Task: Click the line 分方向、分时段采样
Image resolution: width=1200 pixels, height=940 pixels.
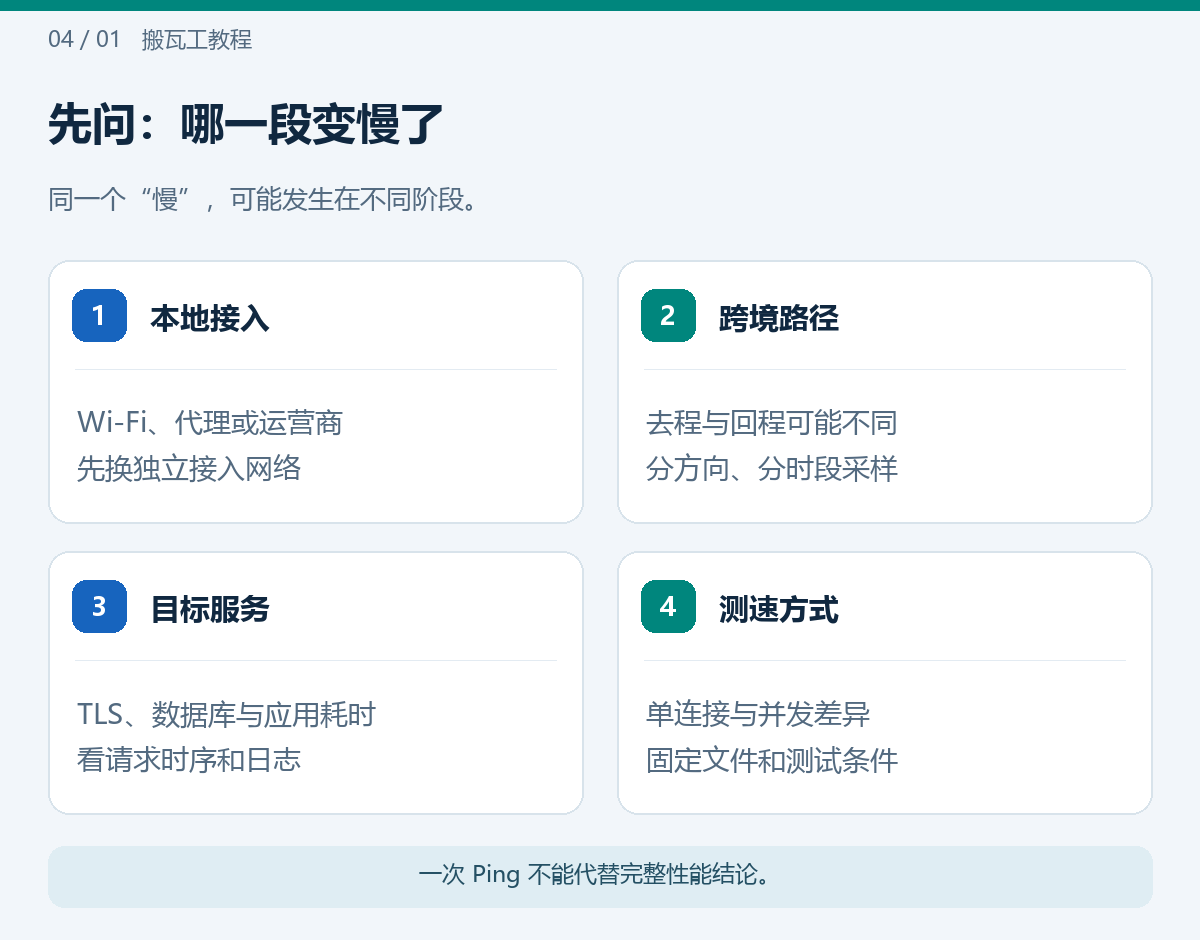Action: (772, 468)
